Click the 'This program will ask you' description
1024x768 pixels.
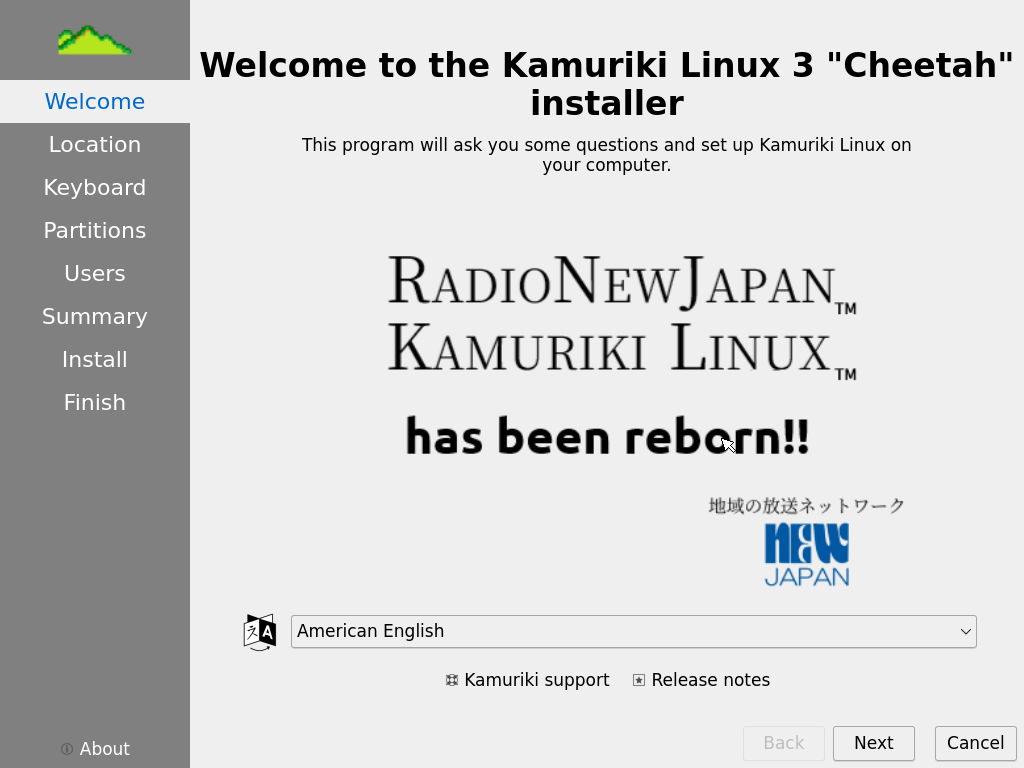(607, 155)
